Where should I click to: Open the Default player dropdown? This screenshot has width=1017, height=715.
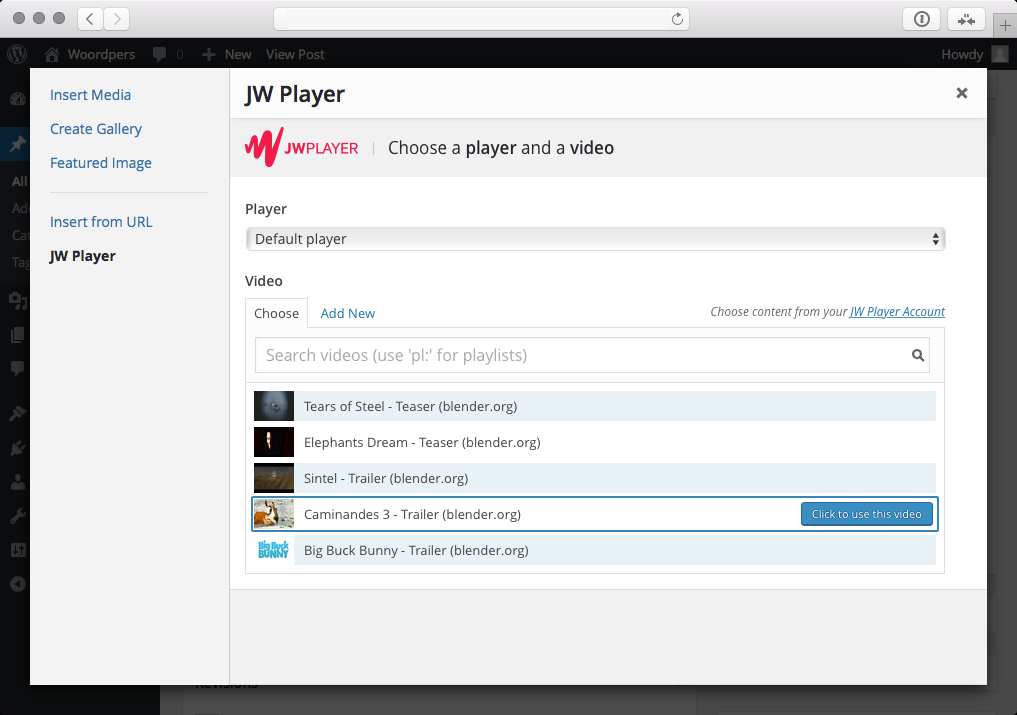pyautogui.click(x=595, y=239)
